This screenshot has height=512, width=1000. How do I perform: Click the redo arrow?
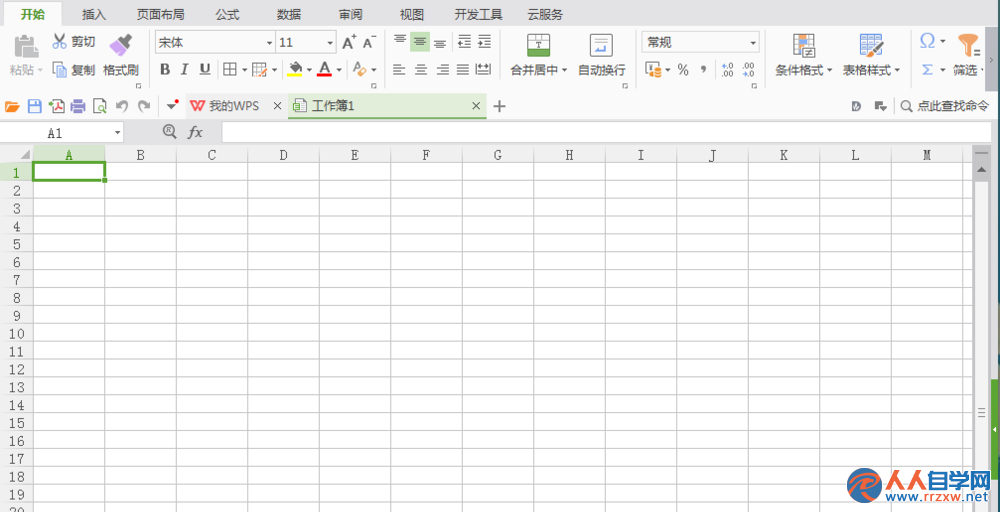tap(144, 106)
